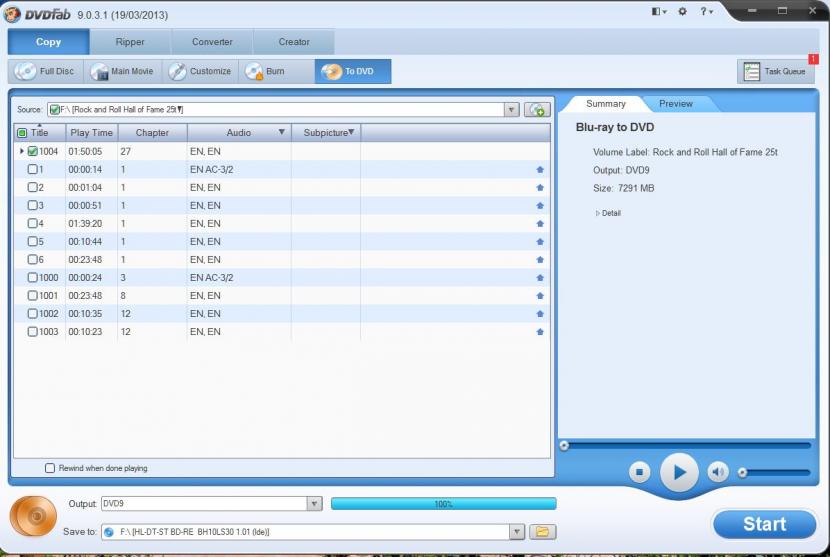Select the Full Disc copy mode
Image resolution: width=830 pixels, height=557 pixels.
click(x=46, y=71)
